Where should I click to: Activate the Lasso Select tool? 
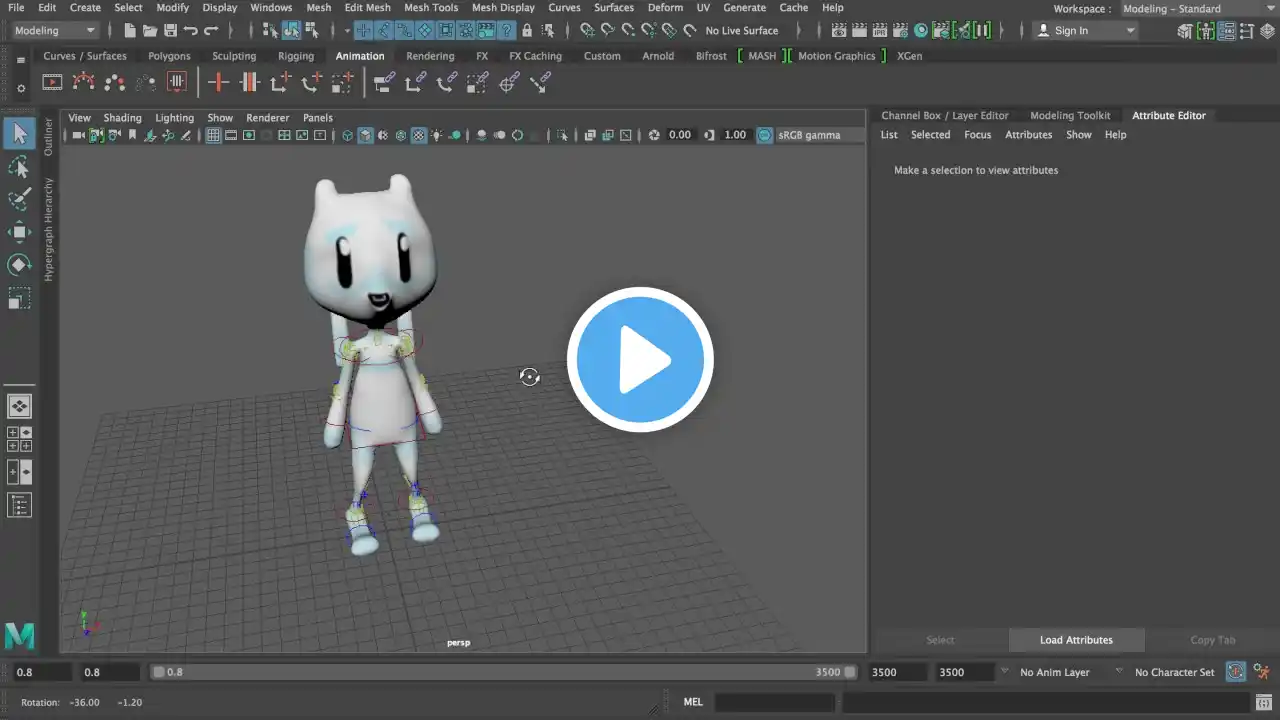pyautogui.click(x=19, y=166)
